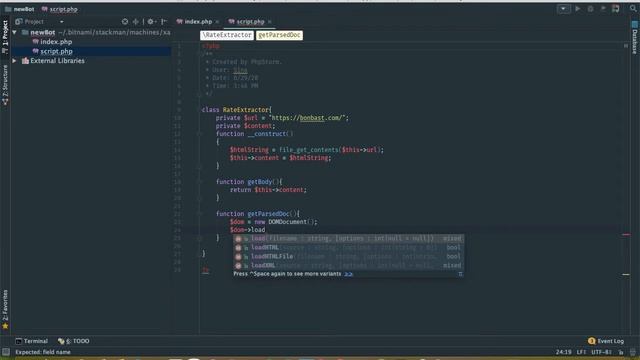Open the 2: Favorites tool window

coord(5,309)
